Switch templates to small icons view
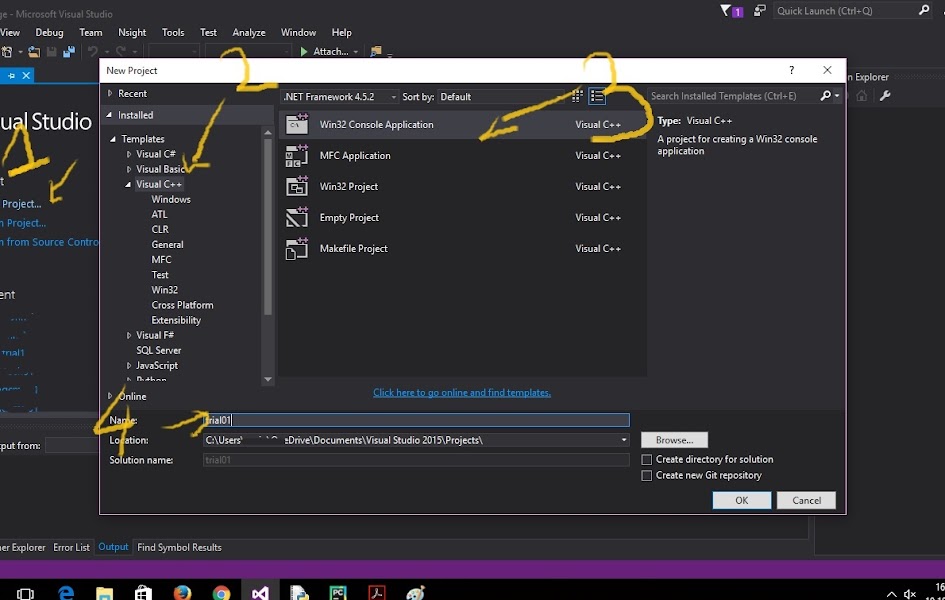945x600 pixels. point(577,96)
